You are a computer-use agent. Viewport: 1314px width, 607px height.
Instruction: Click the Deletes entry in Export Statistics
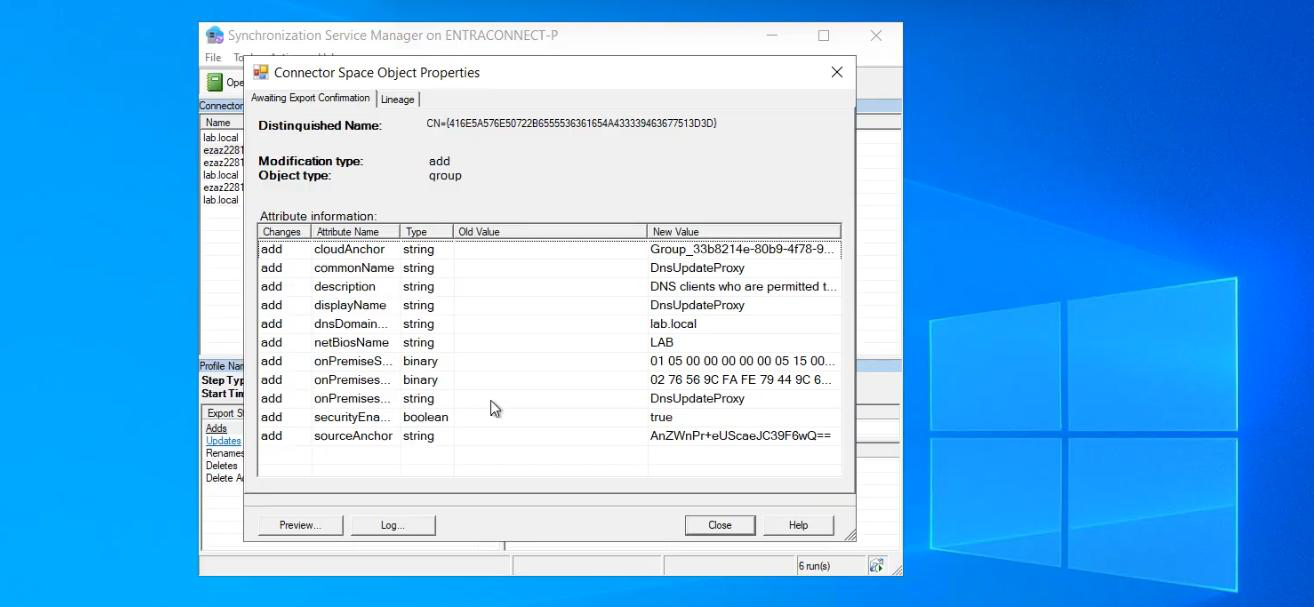click(221, 465)
